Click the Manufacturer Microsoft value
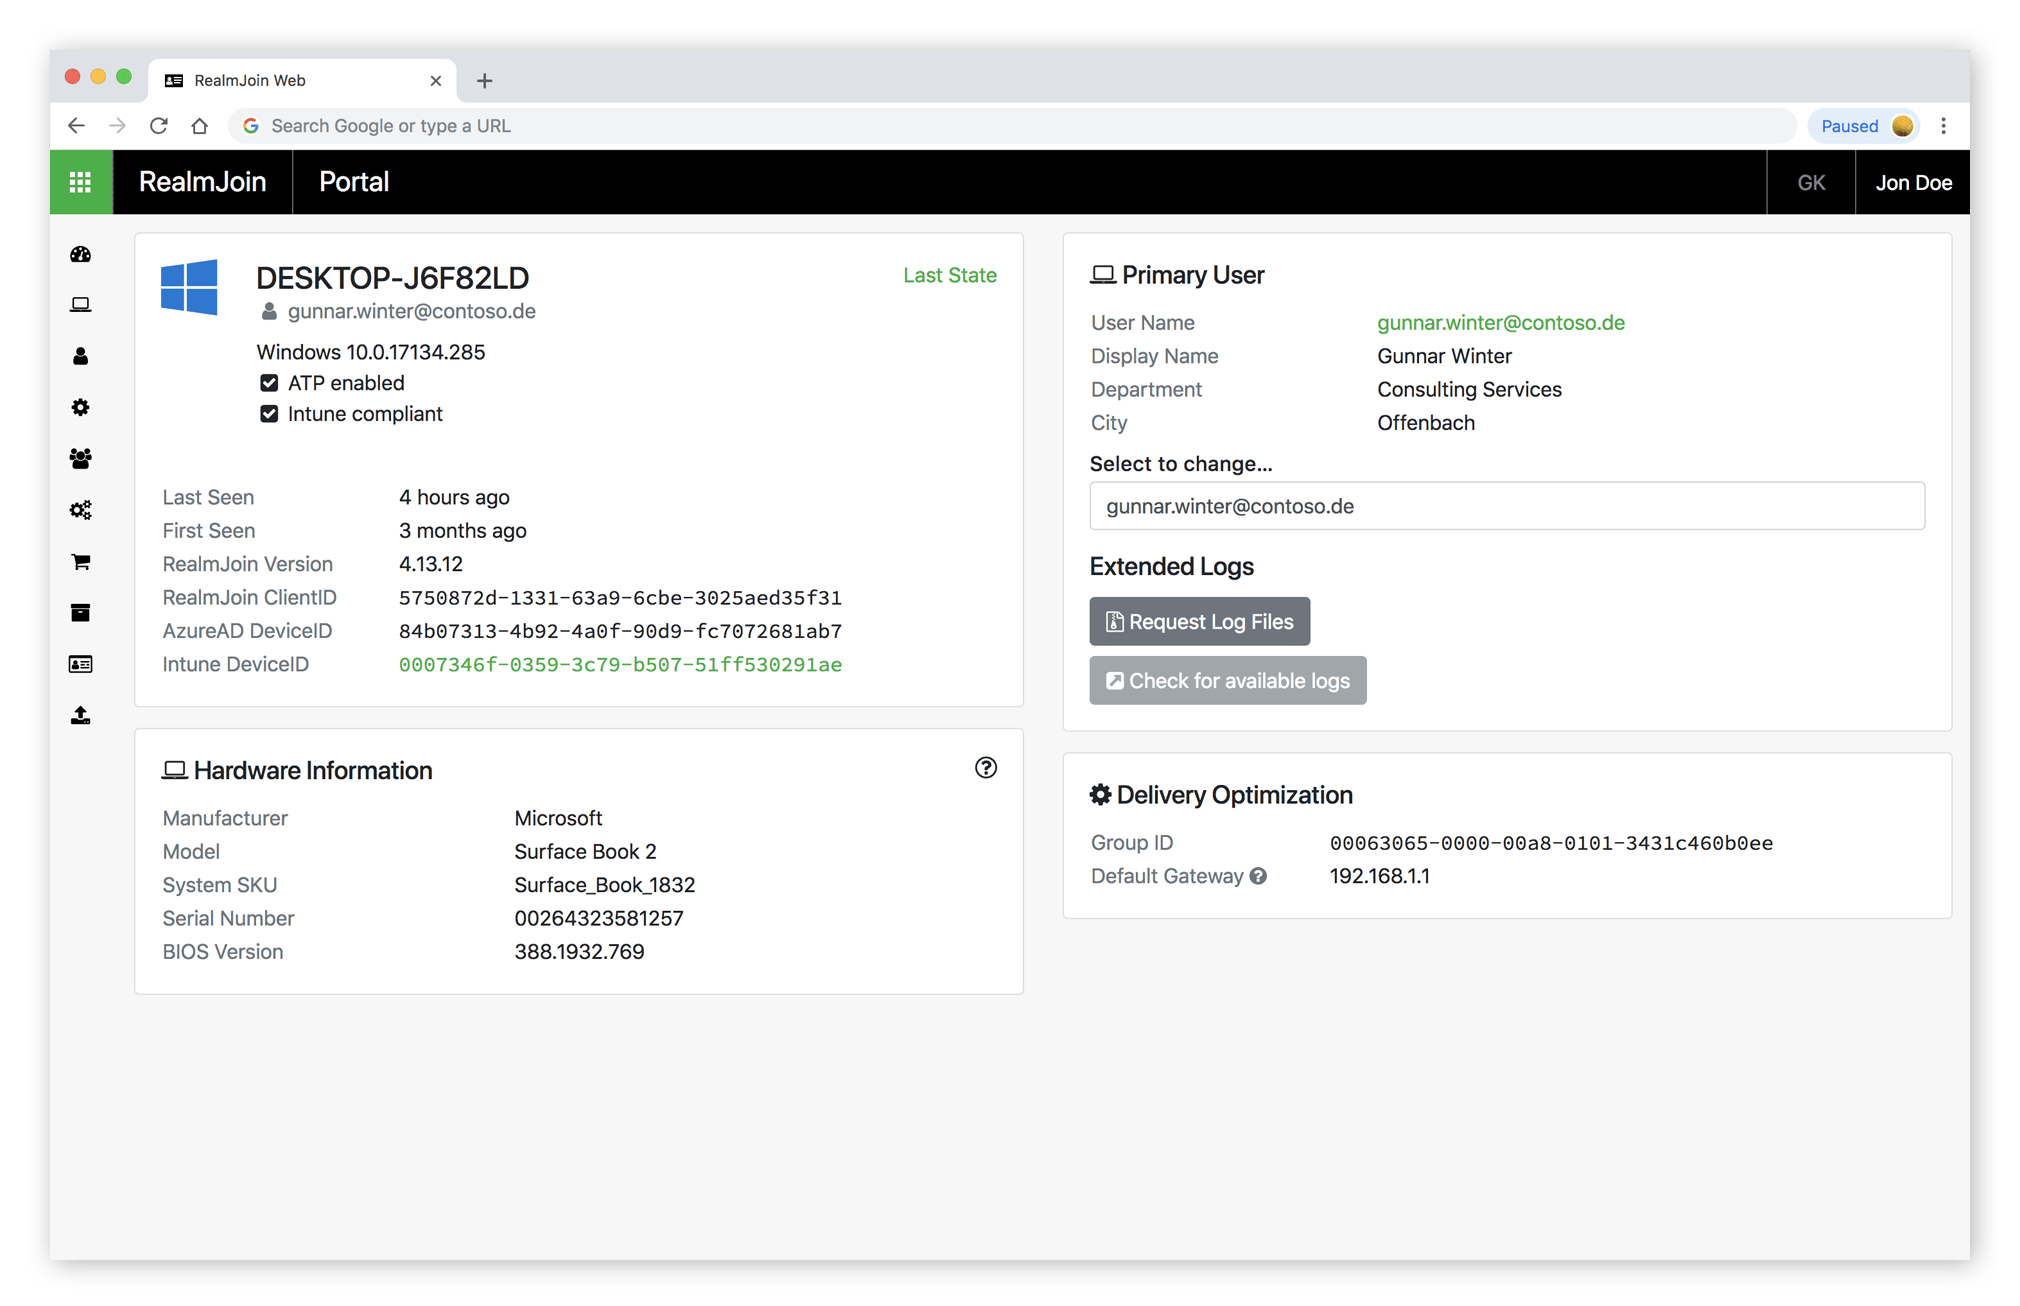The image size is (2020, 1306). (558, 819)
